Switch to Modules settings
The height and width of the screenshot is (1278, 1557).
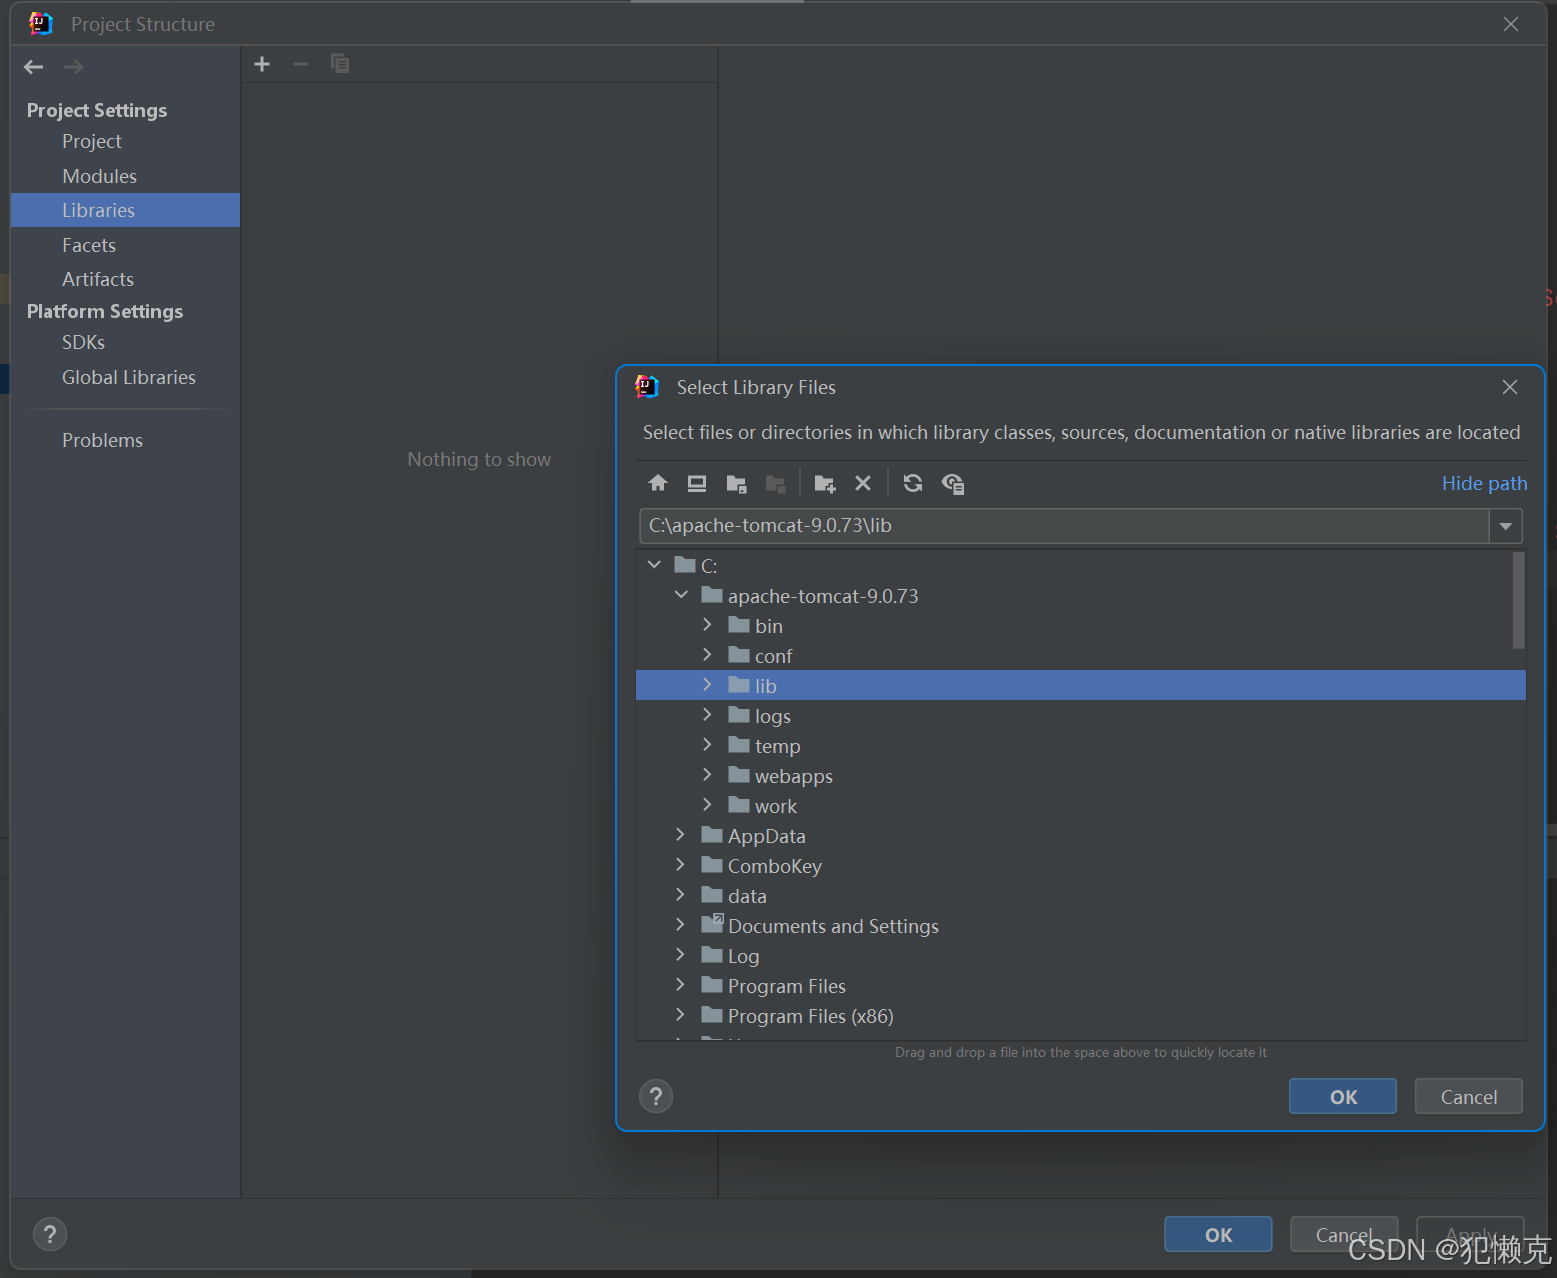(x=99, y=175)
